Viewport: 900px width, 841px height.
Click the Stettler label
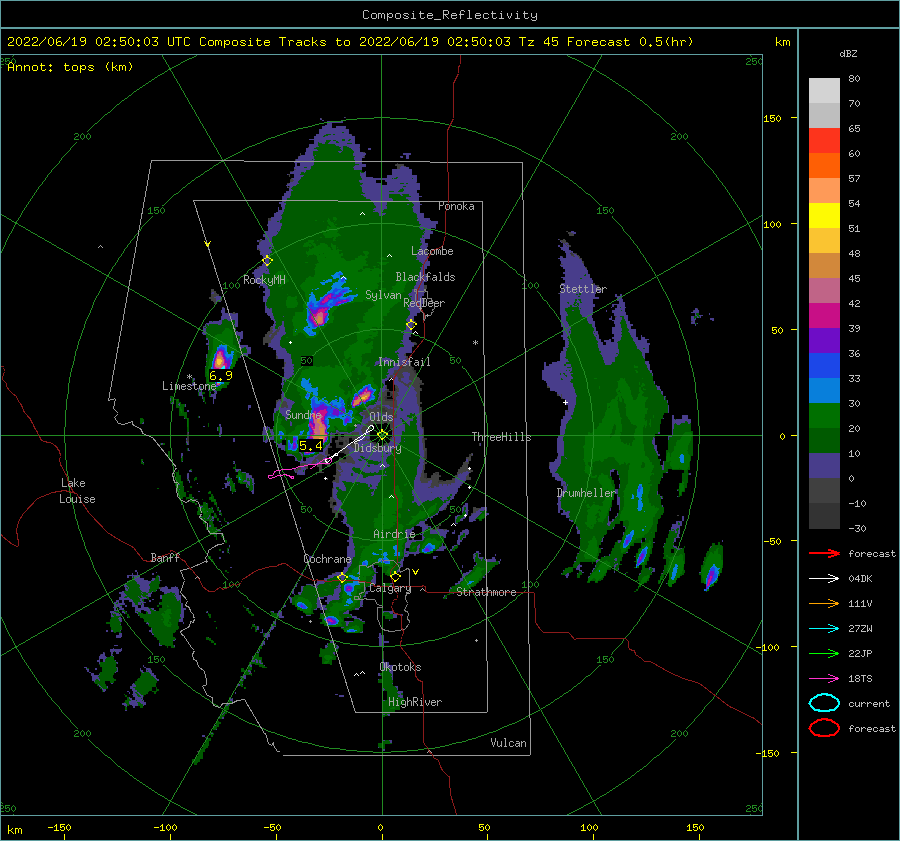pyautogui.click(x=583, y=289)
